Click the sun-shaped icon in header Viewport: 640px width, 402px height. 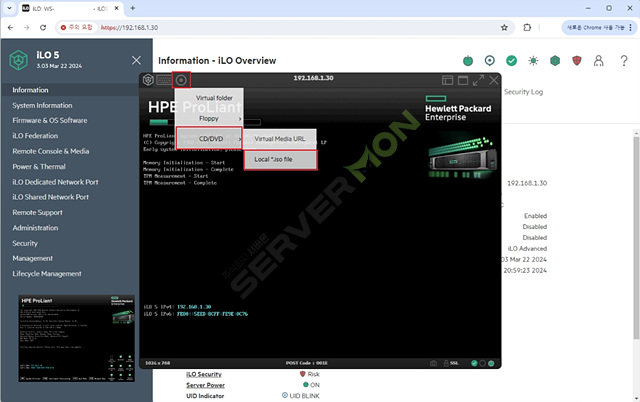533,61
